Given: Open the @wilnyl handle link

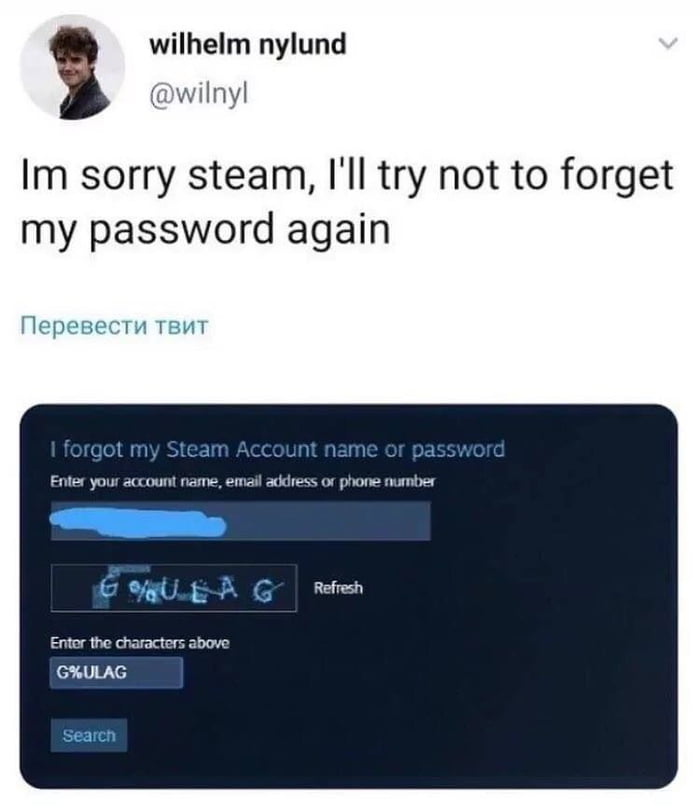Looking at the screenshot, I should 199,94.
